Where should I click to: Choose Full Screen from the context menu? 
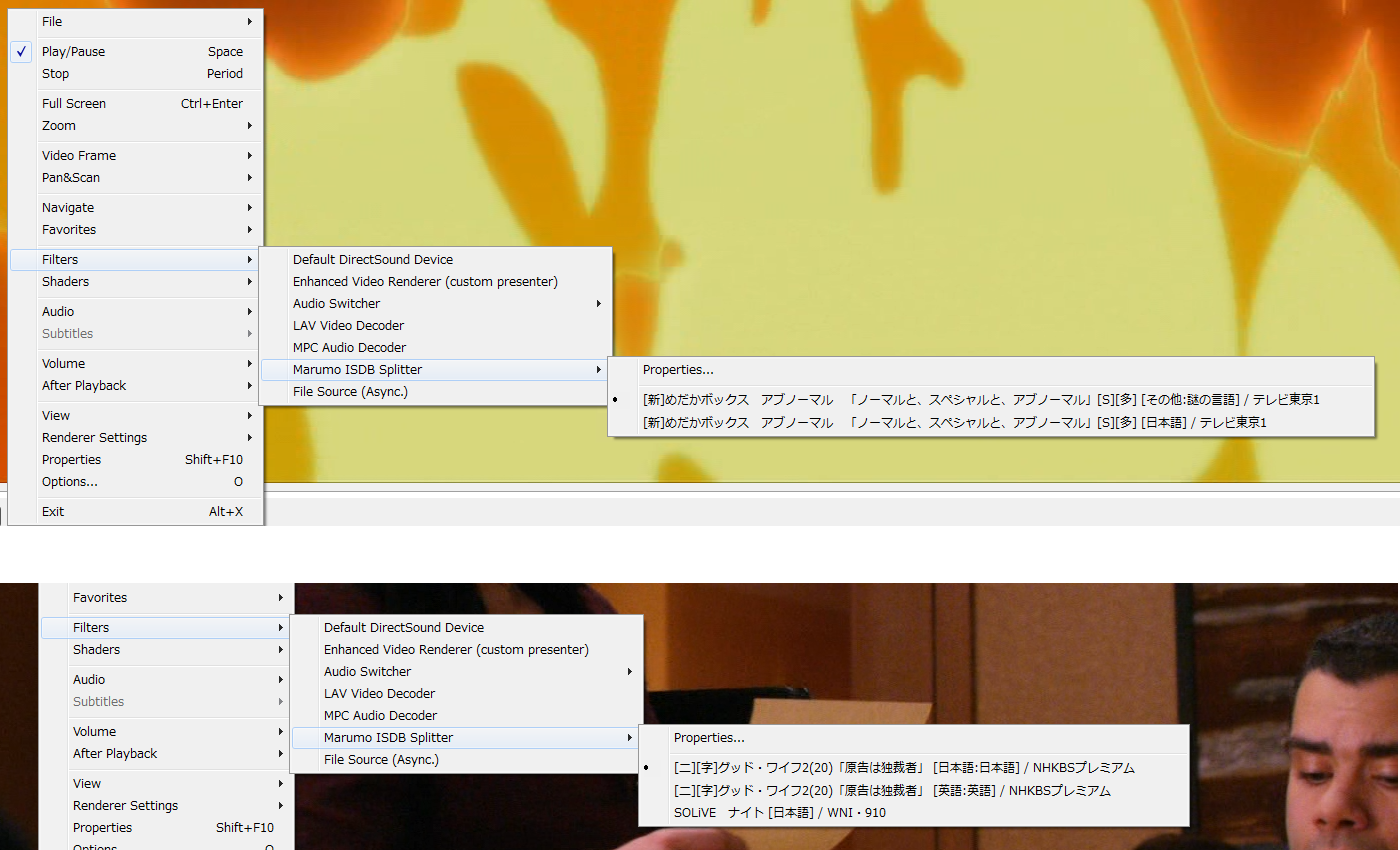click(x=74, y=104)
